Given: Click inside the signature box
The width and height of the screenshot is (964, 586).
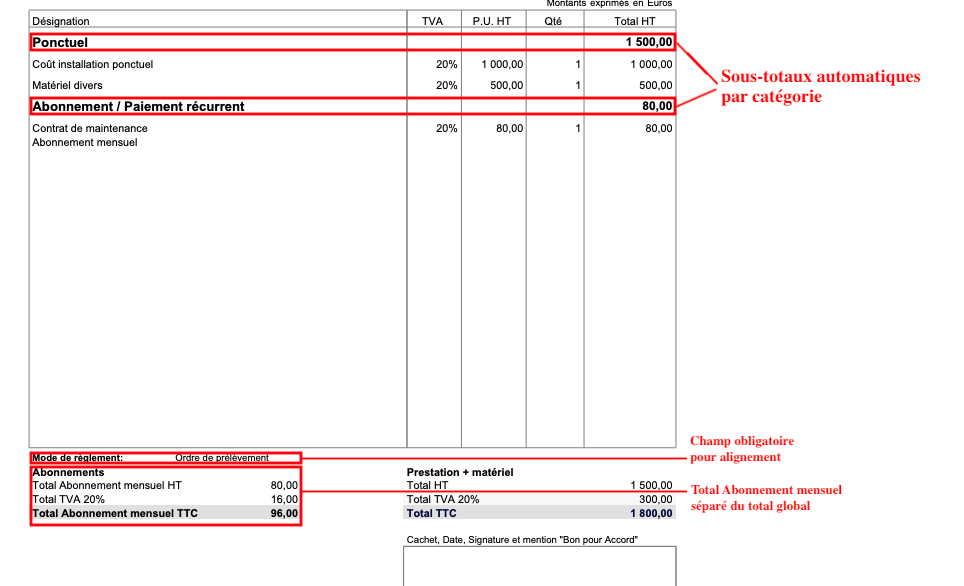Looking at the screenshot, I should pyautogui.click(x=540, y=567).
